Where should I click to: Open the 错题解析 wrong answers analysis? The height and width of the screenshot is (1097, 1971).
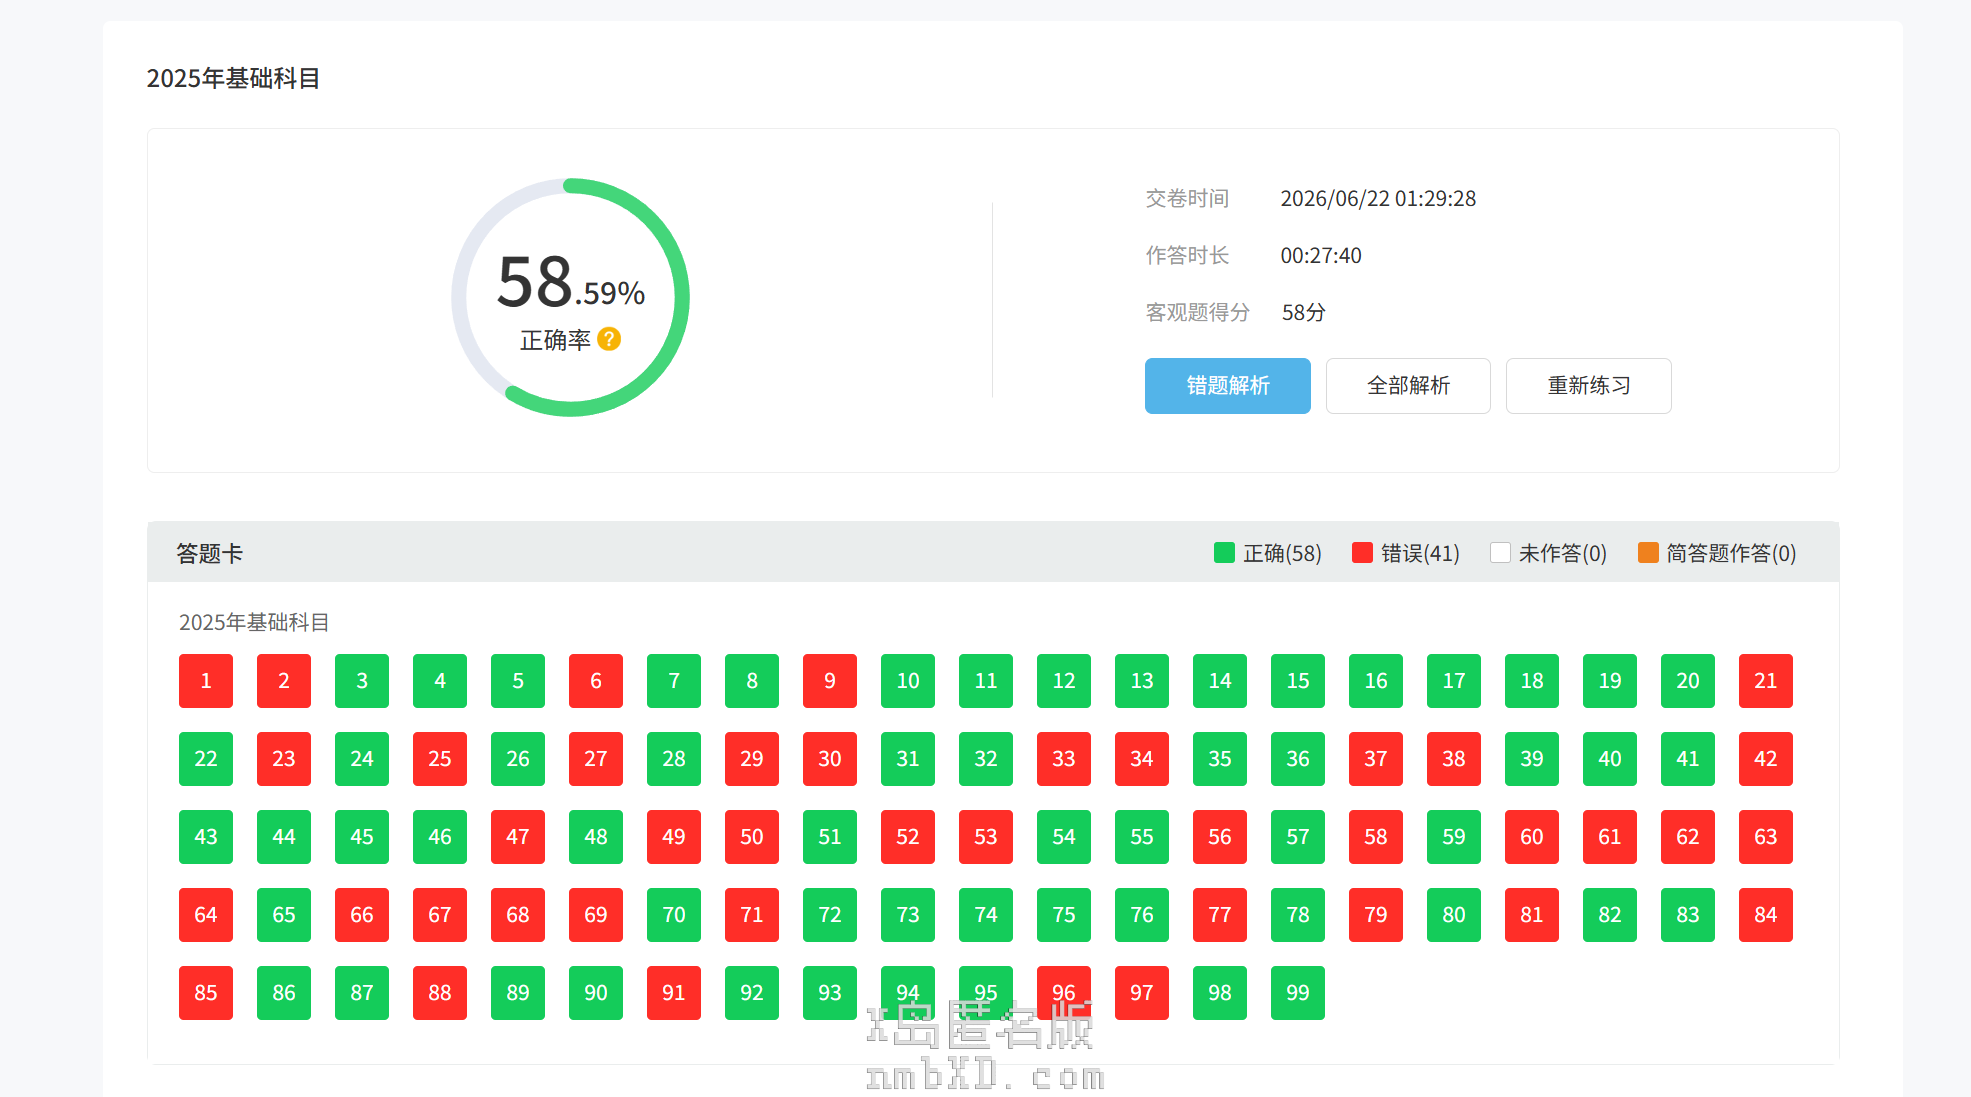click(1227, 385)
